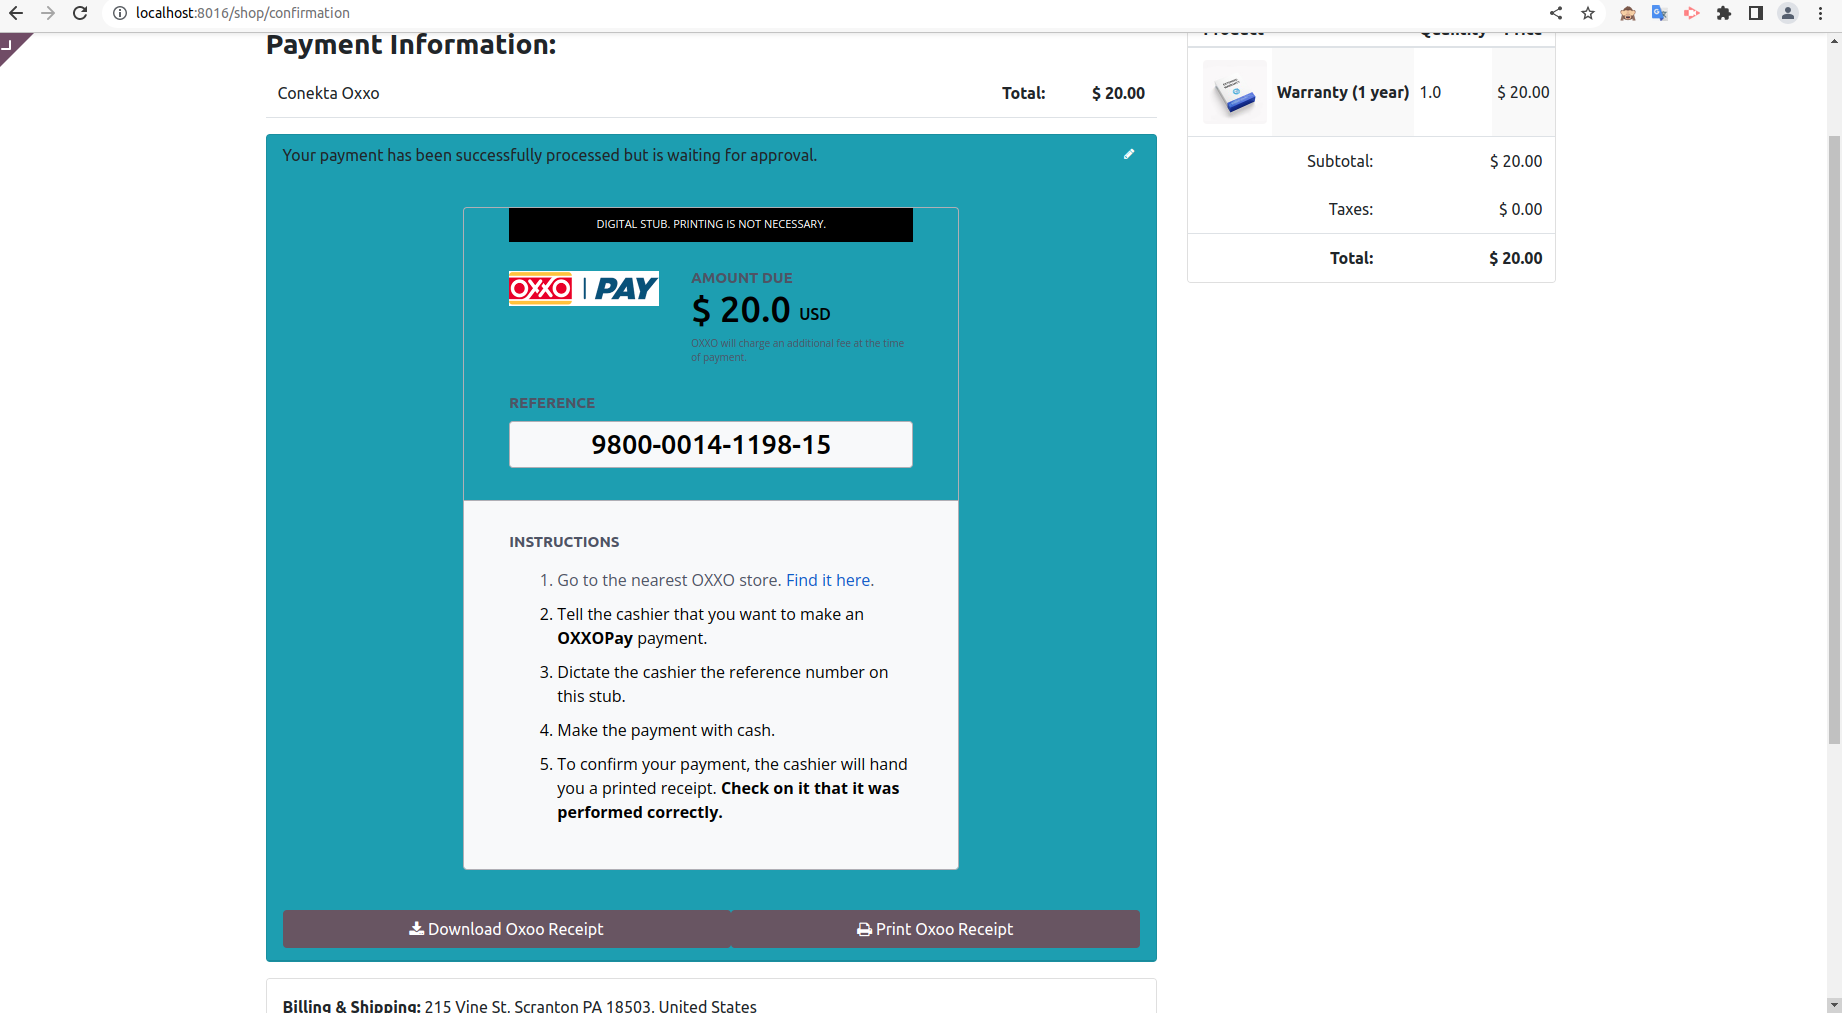Click the Warranty (1 year) product name
This screenshot has width=1842, height=1013.
[1343, 92]
